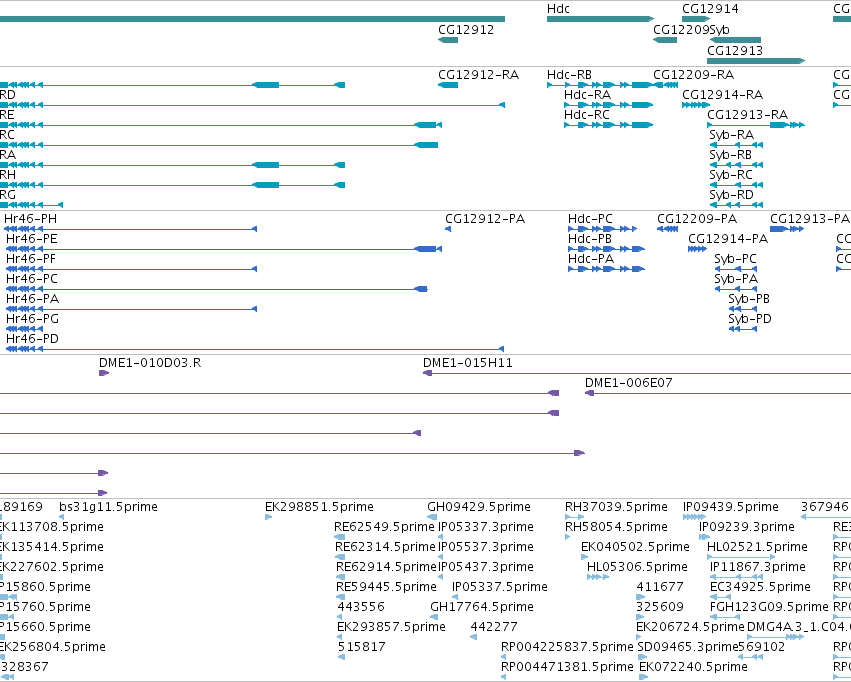The width and height of the screenshot is (851, 682).
Task: Open EST IP09439.5prime
Action: click(x=731, y=507)
